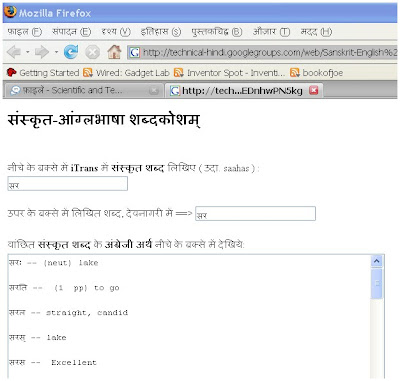Click the Google site icon in address bar
The image size is (400, 381).
click(x=135, y=52)
